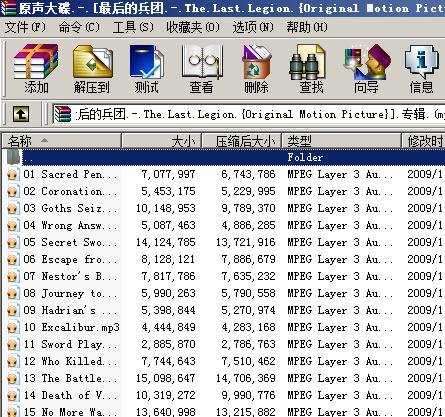The image size is (445, 417).
Task: Go up one level with arrow button
Action: point(21,114)
